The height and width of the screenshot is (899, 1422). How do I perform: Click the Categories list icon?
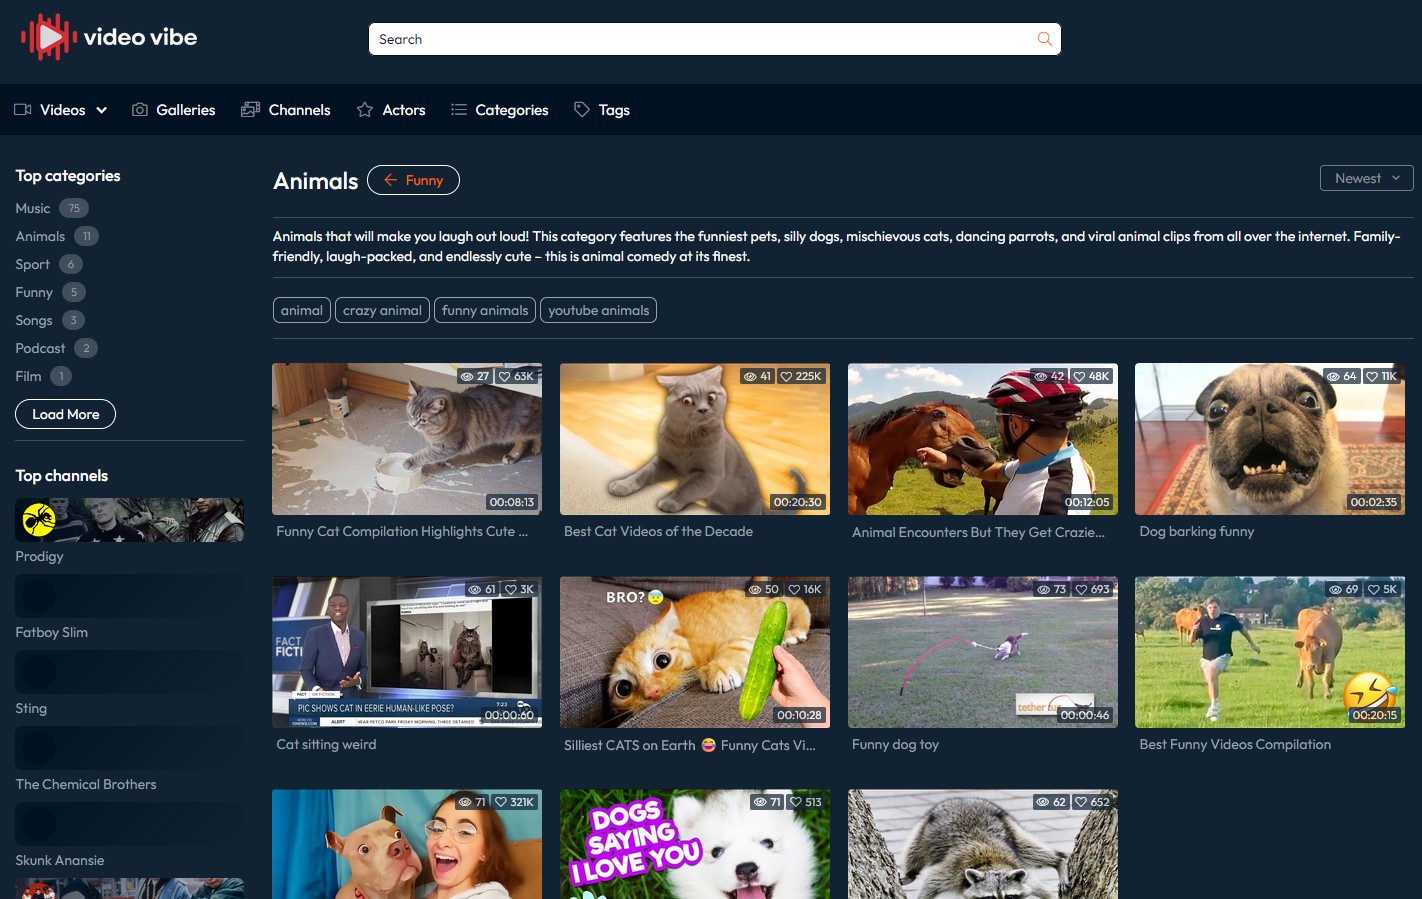tap(459, 110)
